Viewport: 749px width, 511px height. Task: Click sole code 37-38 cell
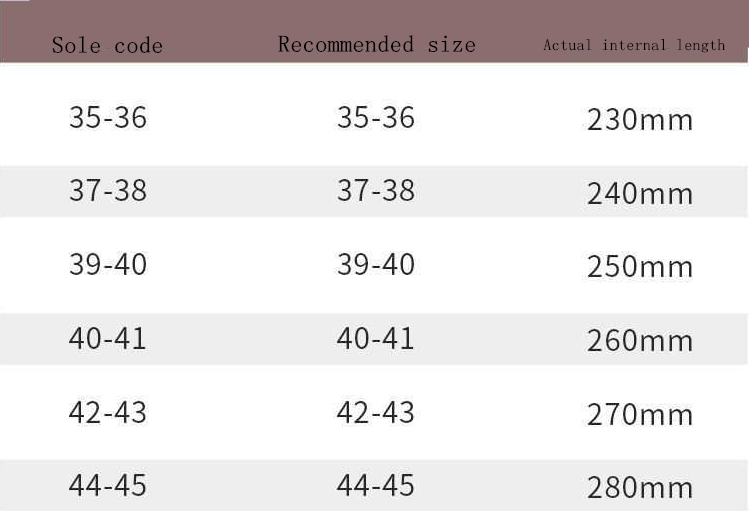point(107,190)
